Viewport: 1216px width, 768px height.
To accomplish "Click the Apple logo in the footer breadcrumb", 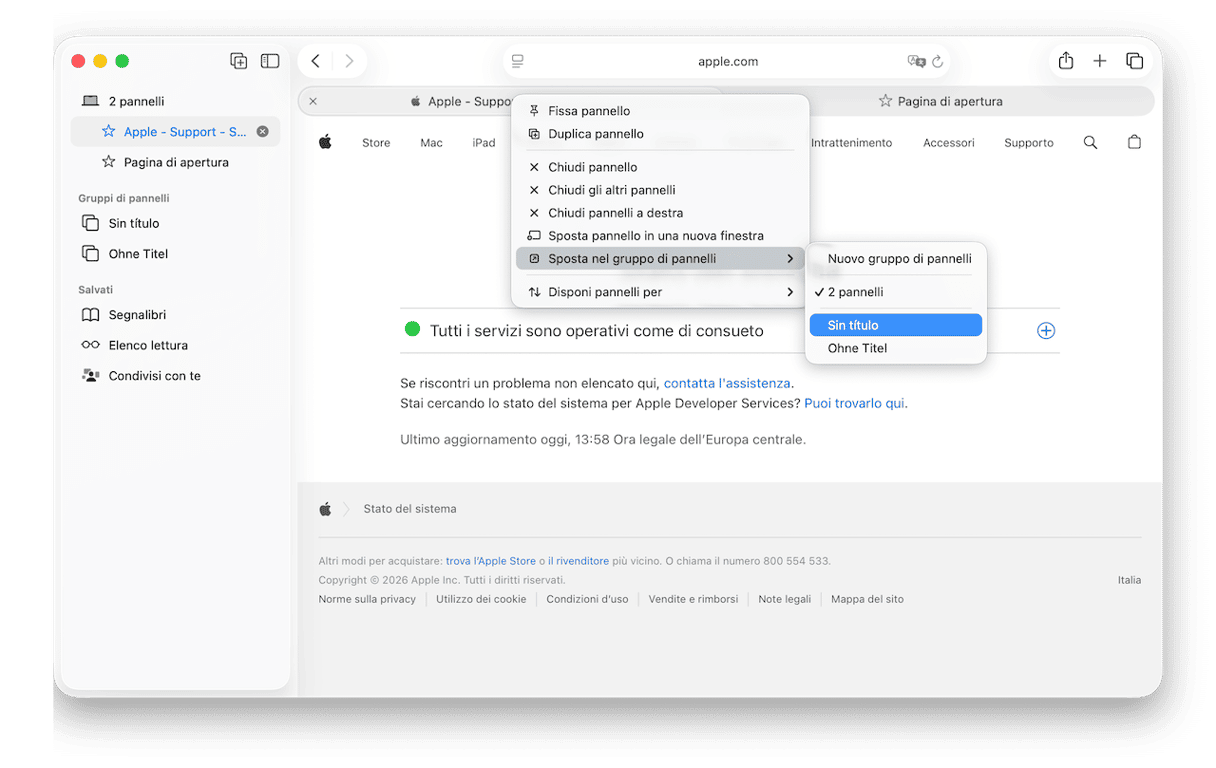I will coord(325,509).
